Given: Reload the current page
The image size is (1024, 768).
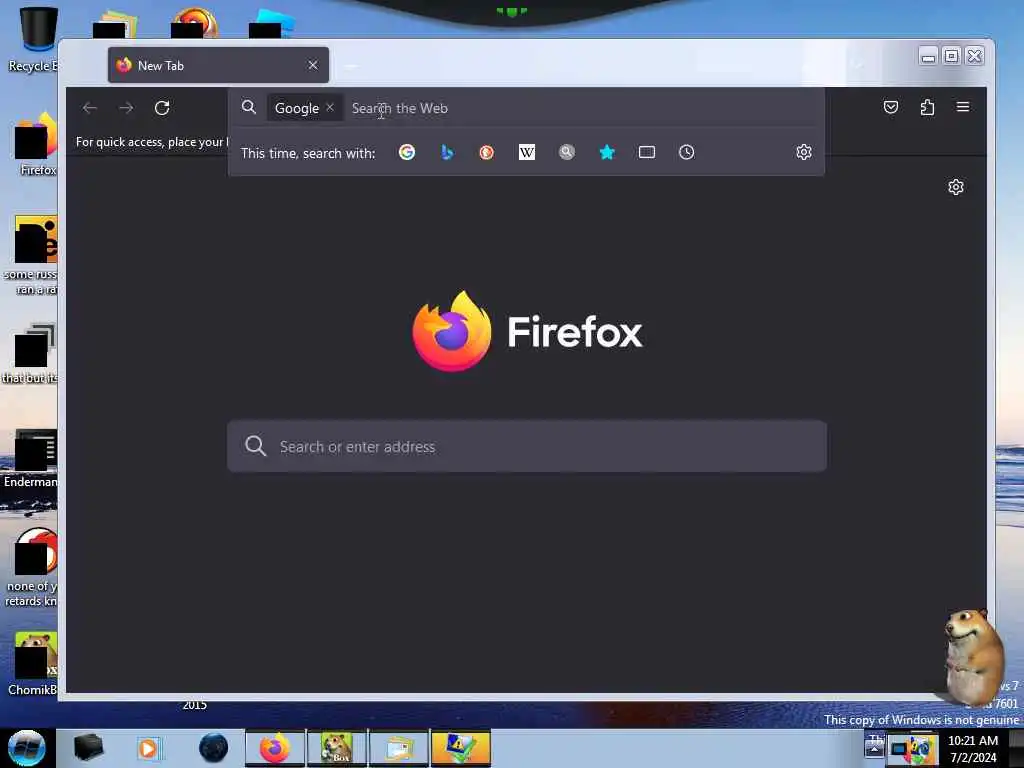Looking at the screenshot, I should 162,108.
